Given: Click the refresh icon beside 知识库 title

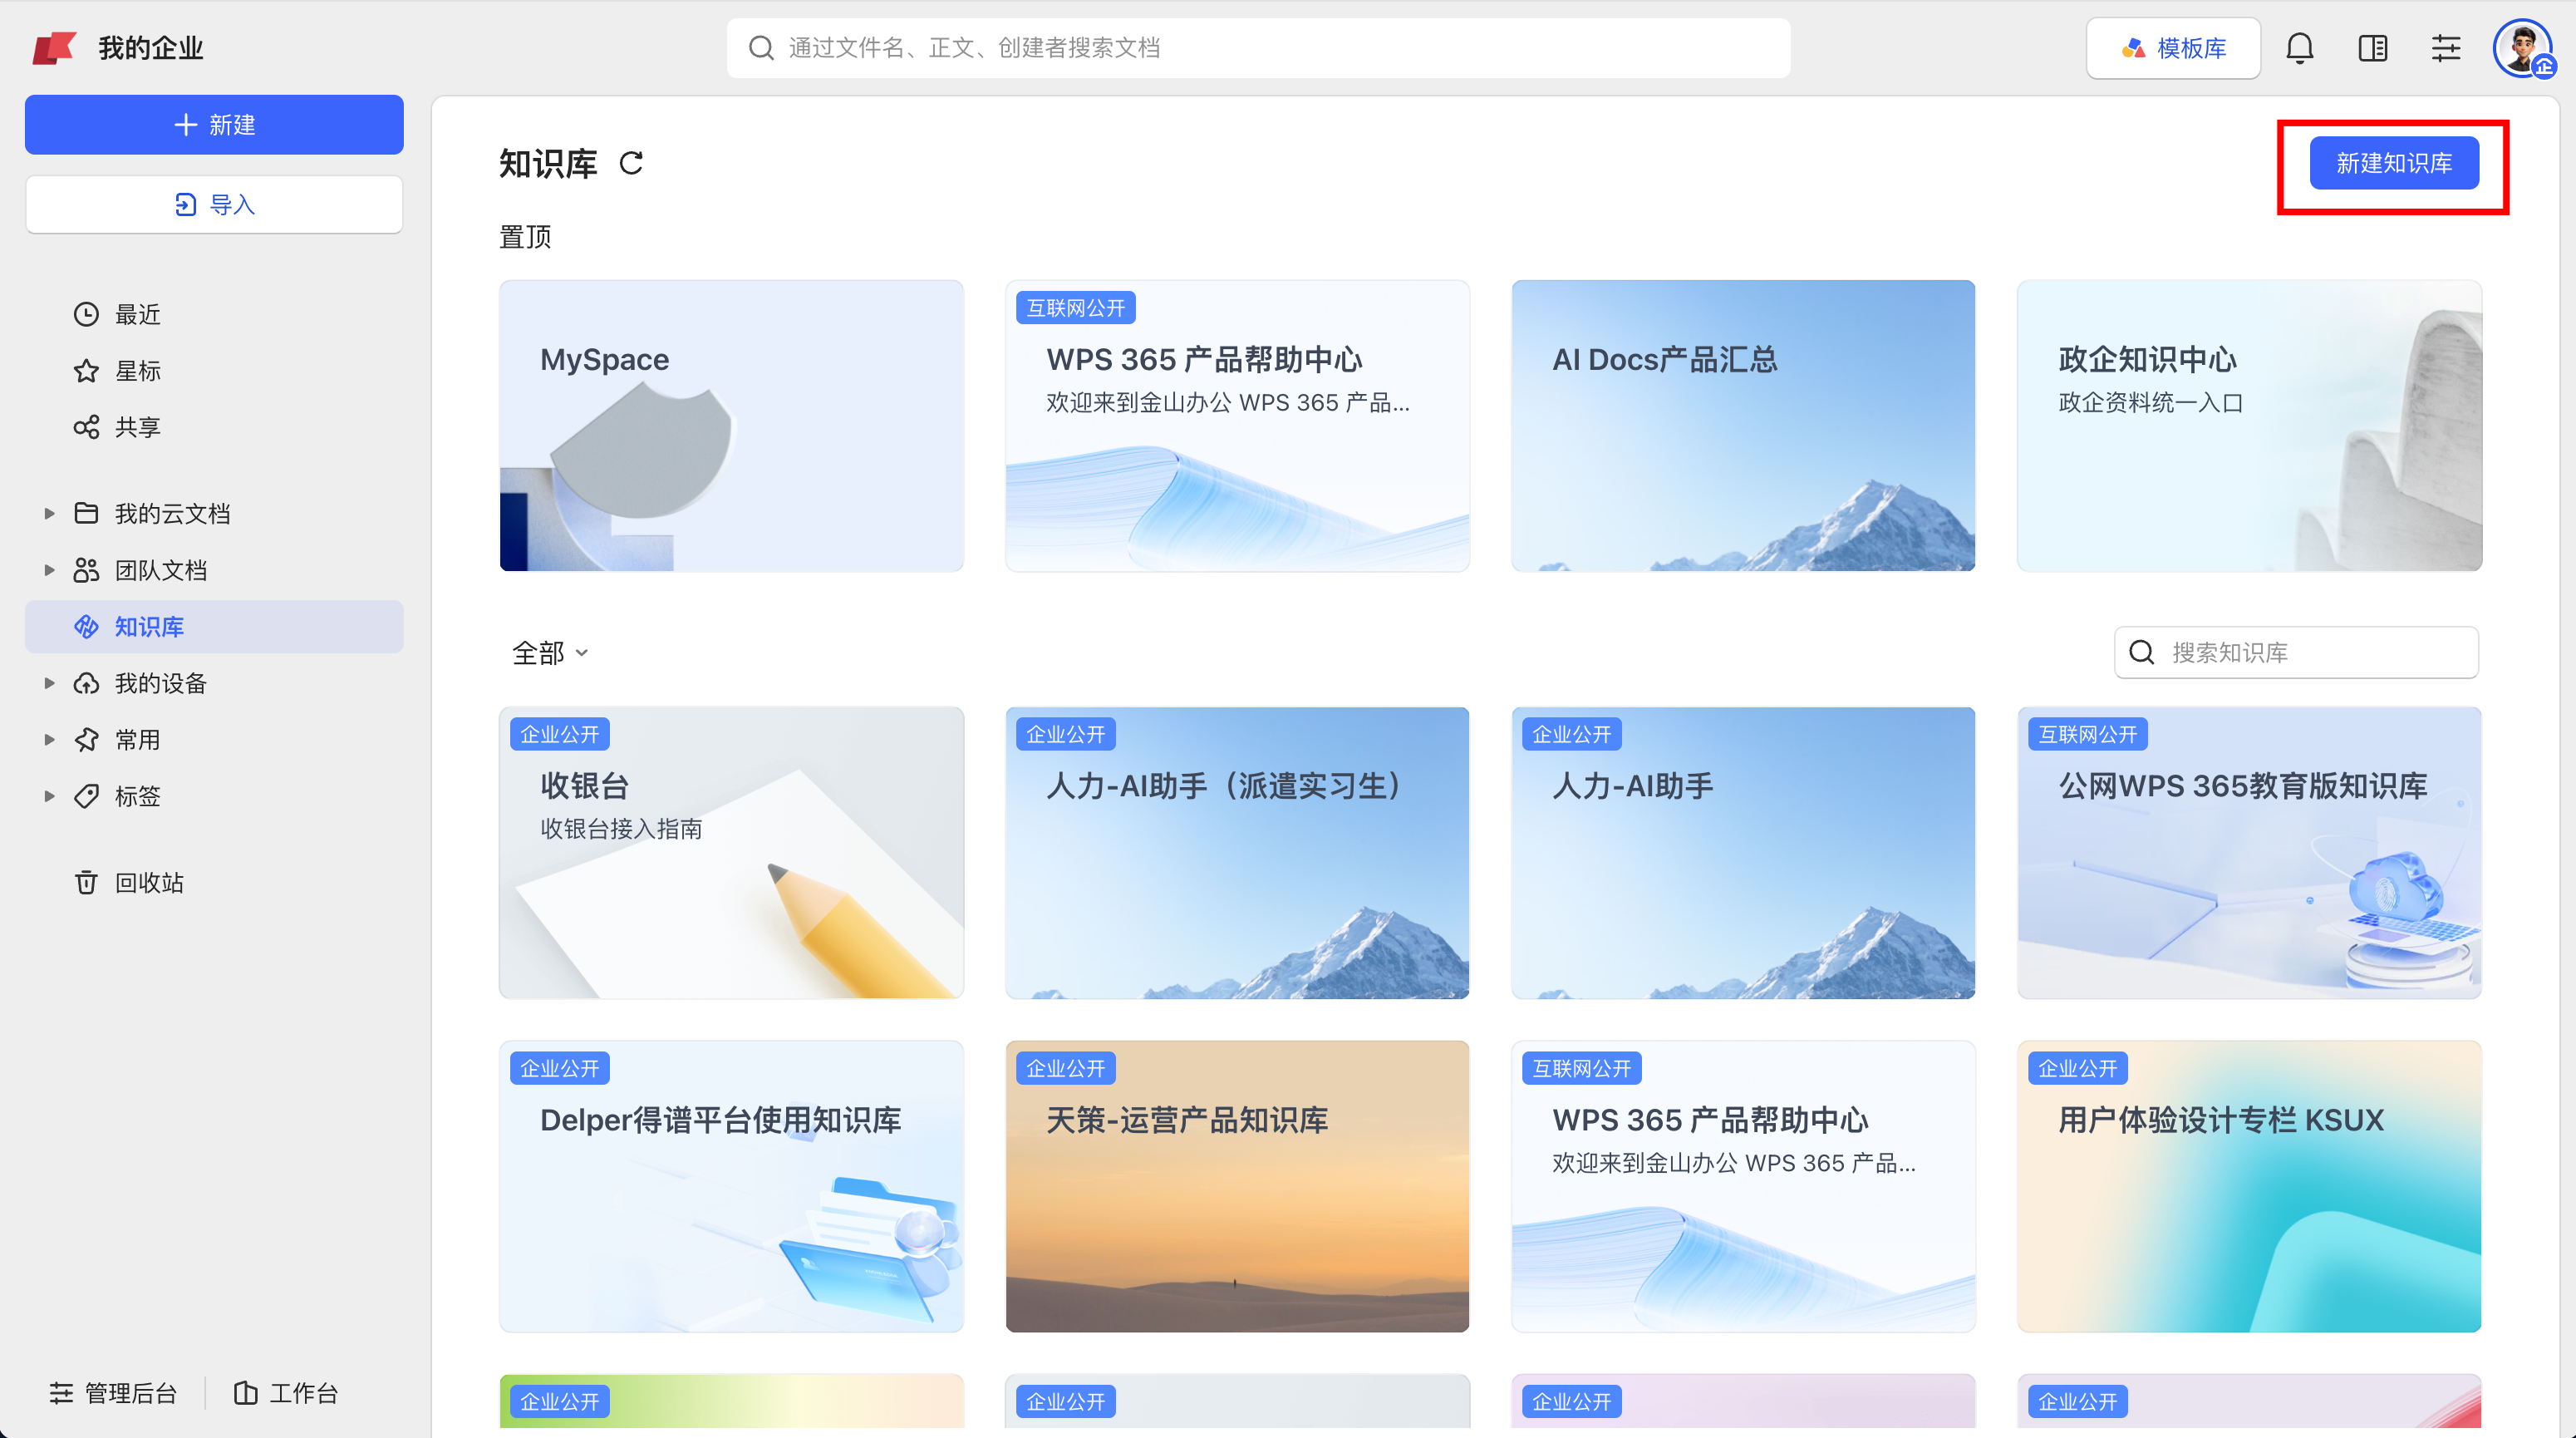Looking at the screenshot, I should point(631,163).
